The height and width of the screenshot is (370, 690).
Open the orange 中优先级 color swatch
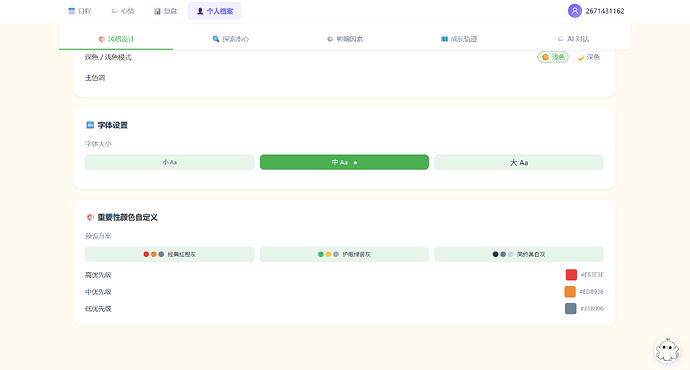click(570, 292)
